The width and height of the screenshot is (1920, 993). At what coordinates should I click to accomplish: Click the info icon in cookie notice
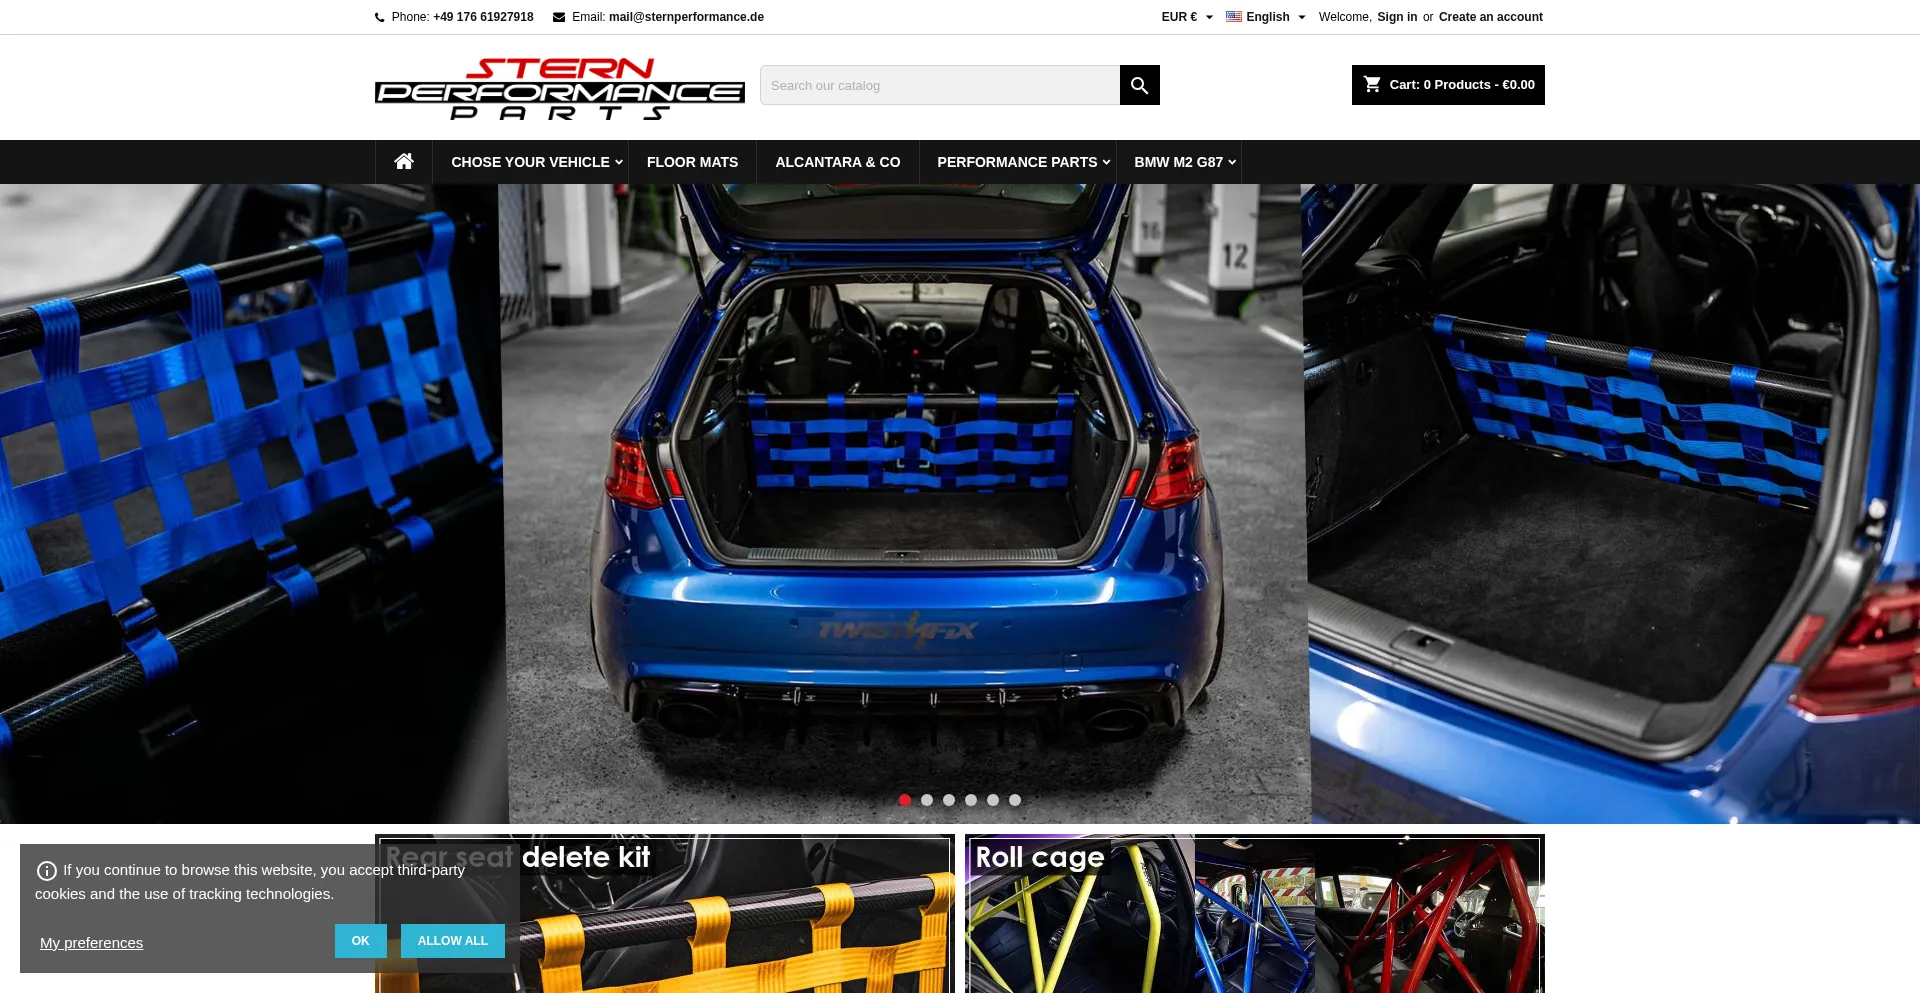[x=46, y=871]
